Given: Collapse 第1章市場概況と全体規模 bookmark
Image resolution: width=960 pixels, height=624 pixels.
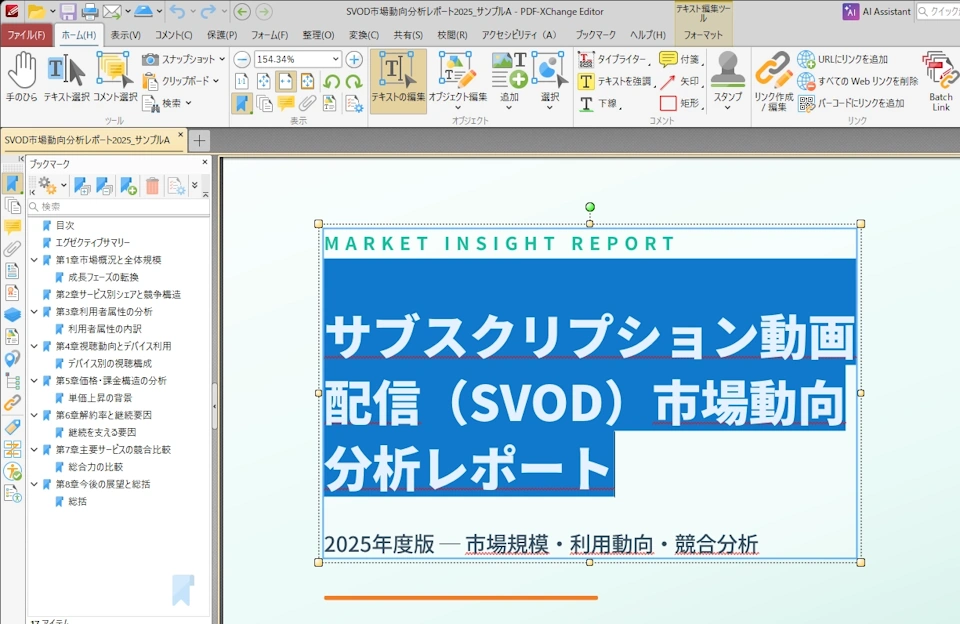Looking at the screenshot, I should [x=34, y=260].
